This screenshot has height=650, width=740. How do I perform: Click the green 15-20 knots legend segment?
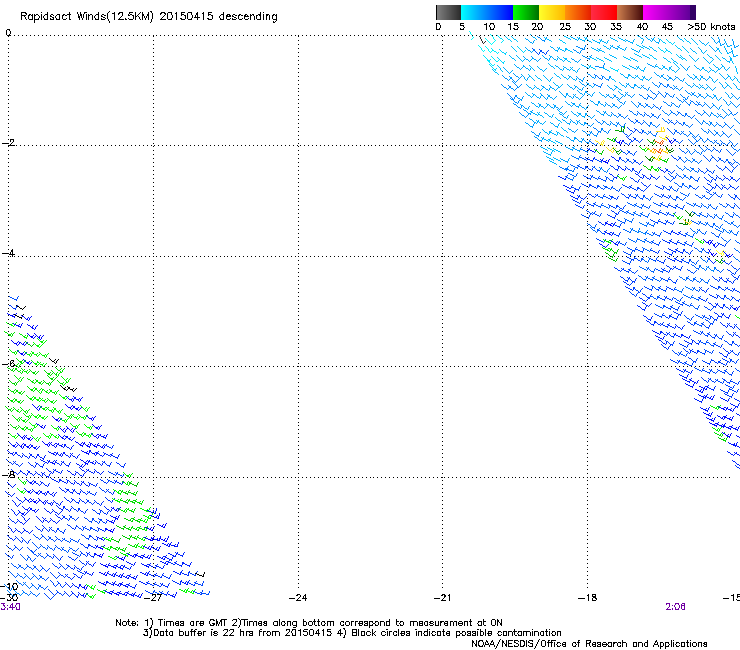coord(526,12)
